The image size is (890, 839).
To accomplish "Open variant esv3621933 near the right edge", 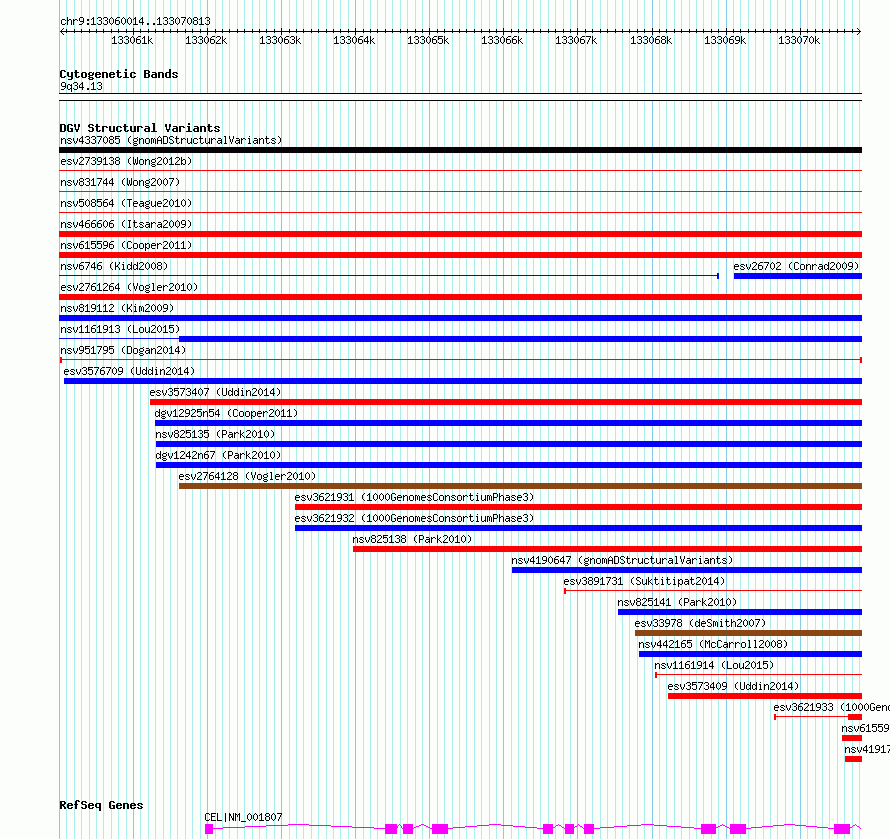I will 831,707.
